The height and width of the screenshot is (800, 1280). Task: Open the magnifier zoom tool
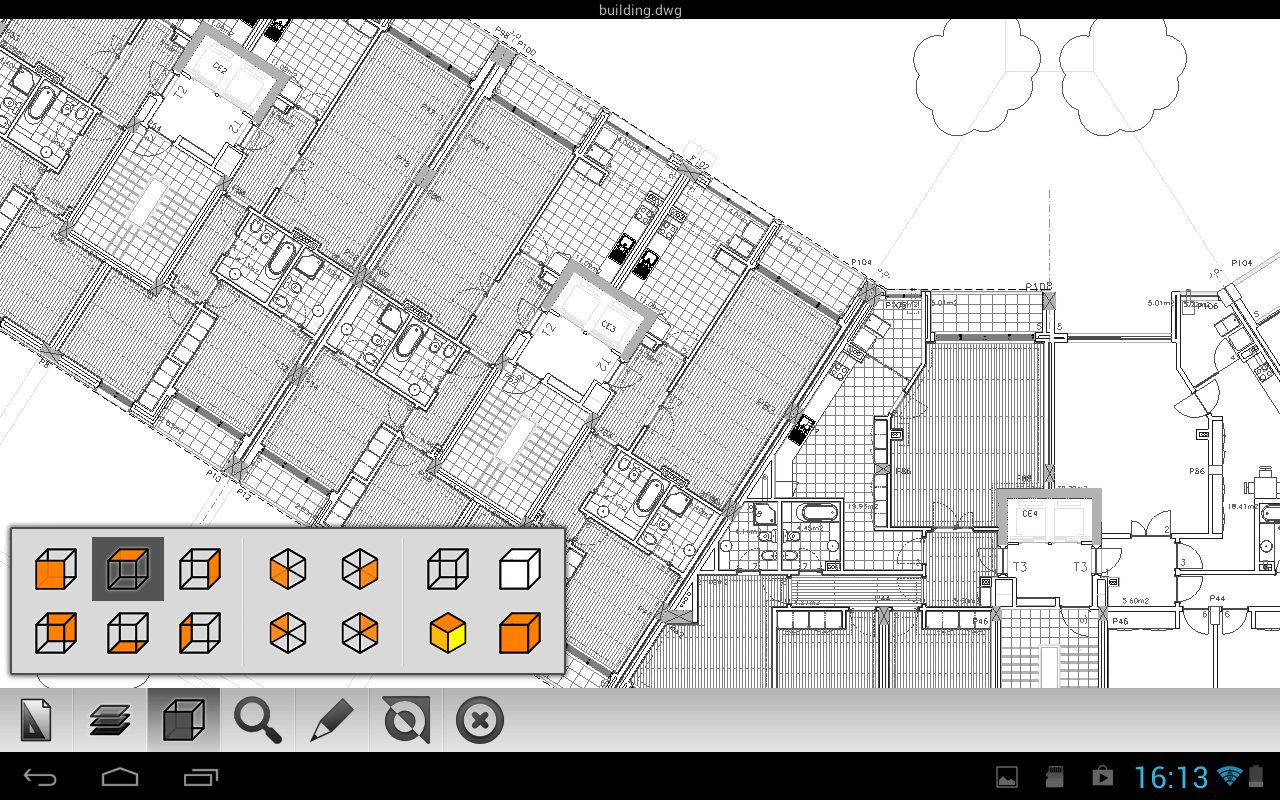[x=258, y=720]
